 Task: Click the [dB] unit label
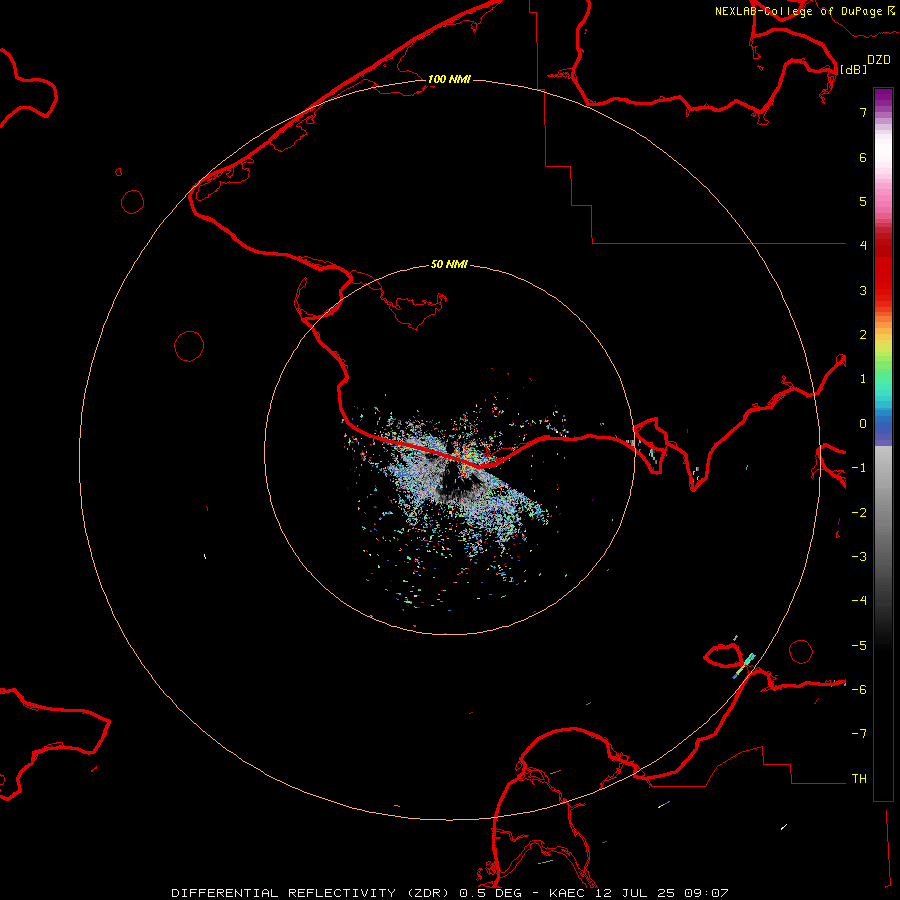point(853,69)
